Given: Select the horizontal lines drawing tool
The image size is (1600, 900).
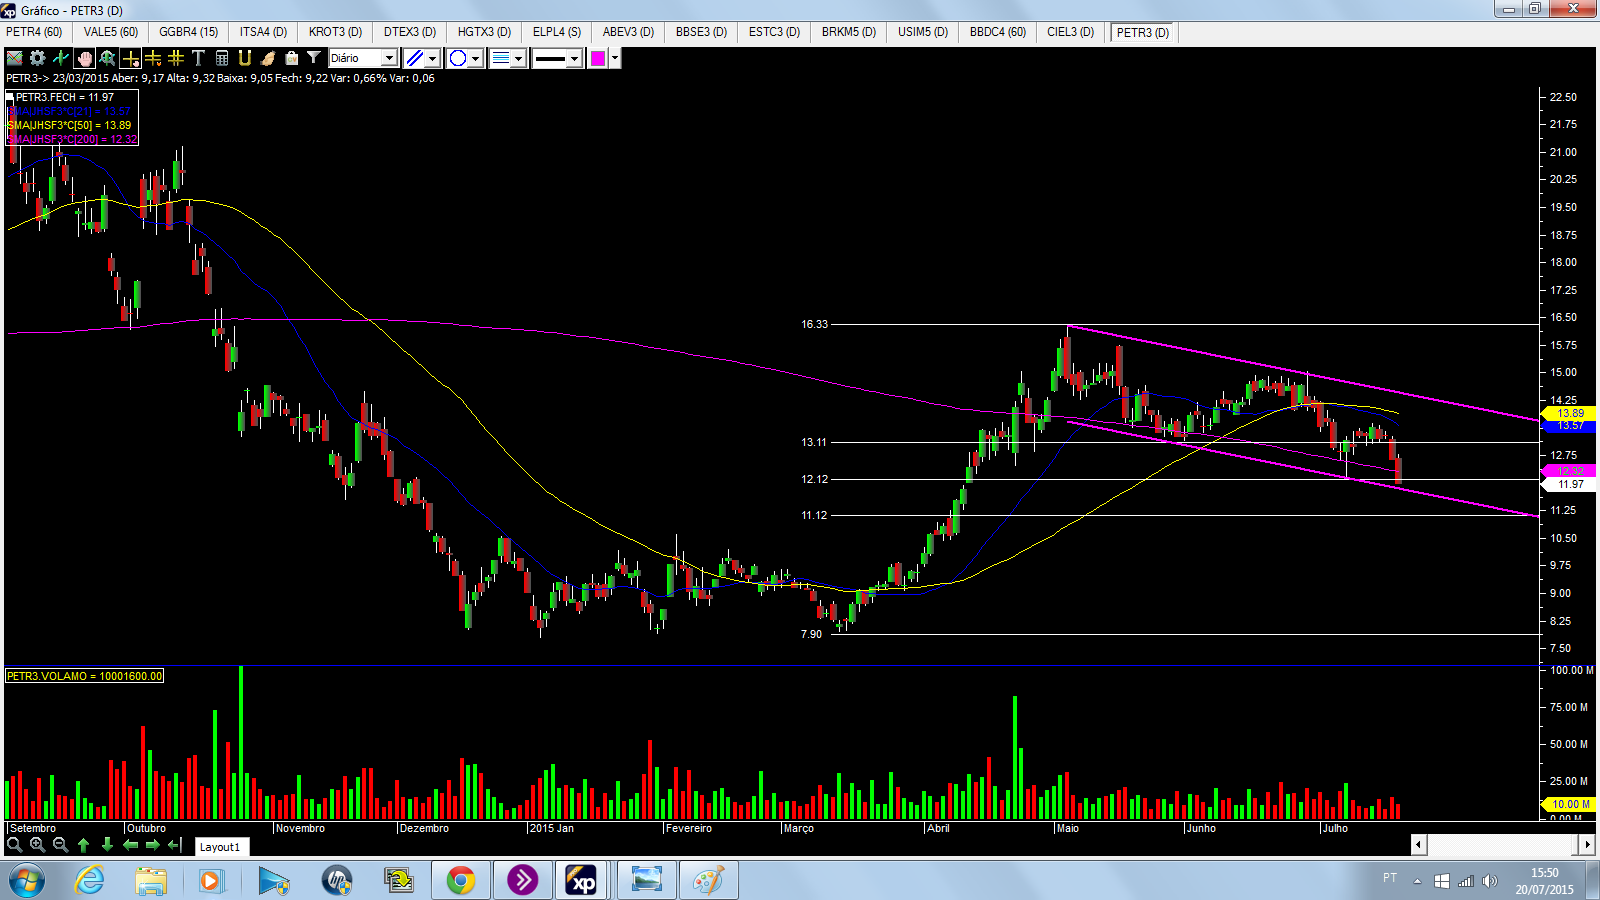Looking at the screenshot, I should click(153, 58).
